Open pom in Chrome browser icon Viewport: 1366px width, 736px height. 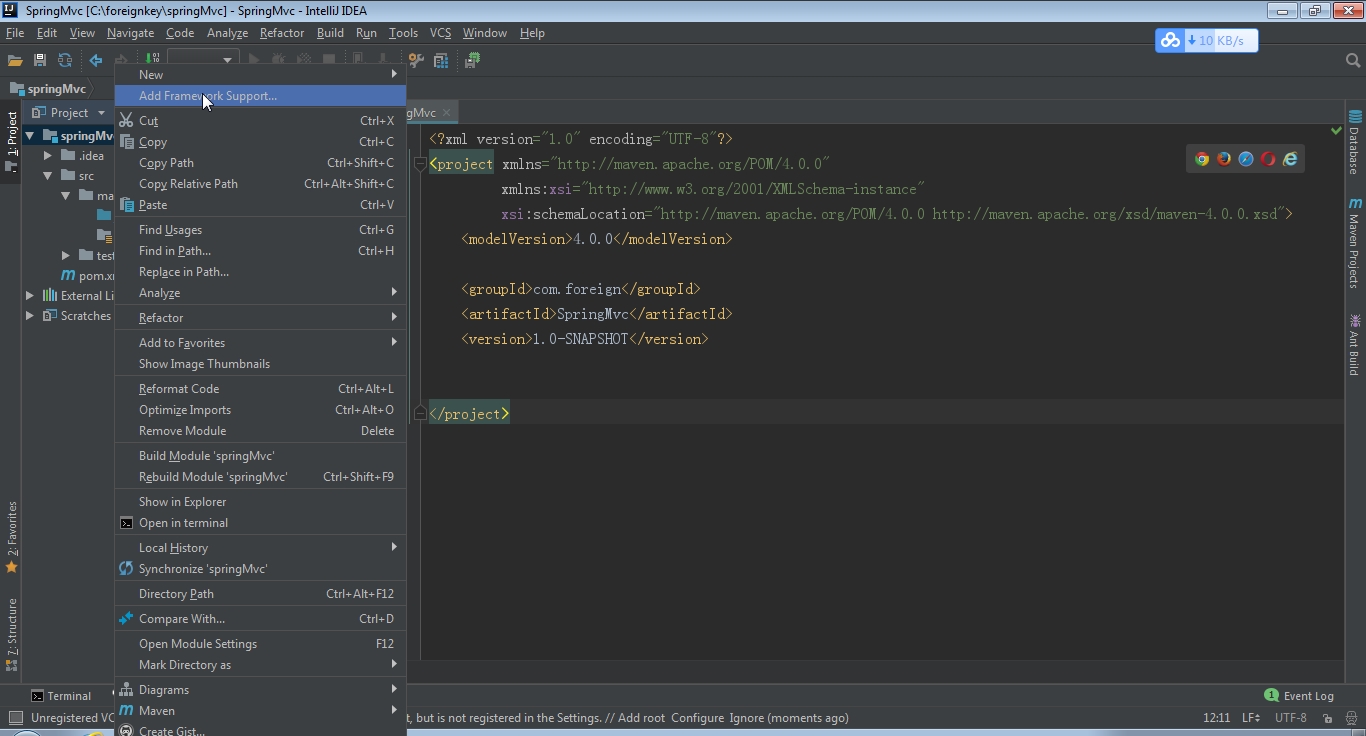coord(1202,159)
